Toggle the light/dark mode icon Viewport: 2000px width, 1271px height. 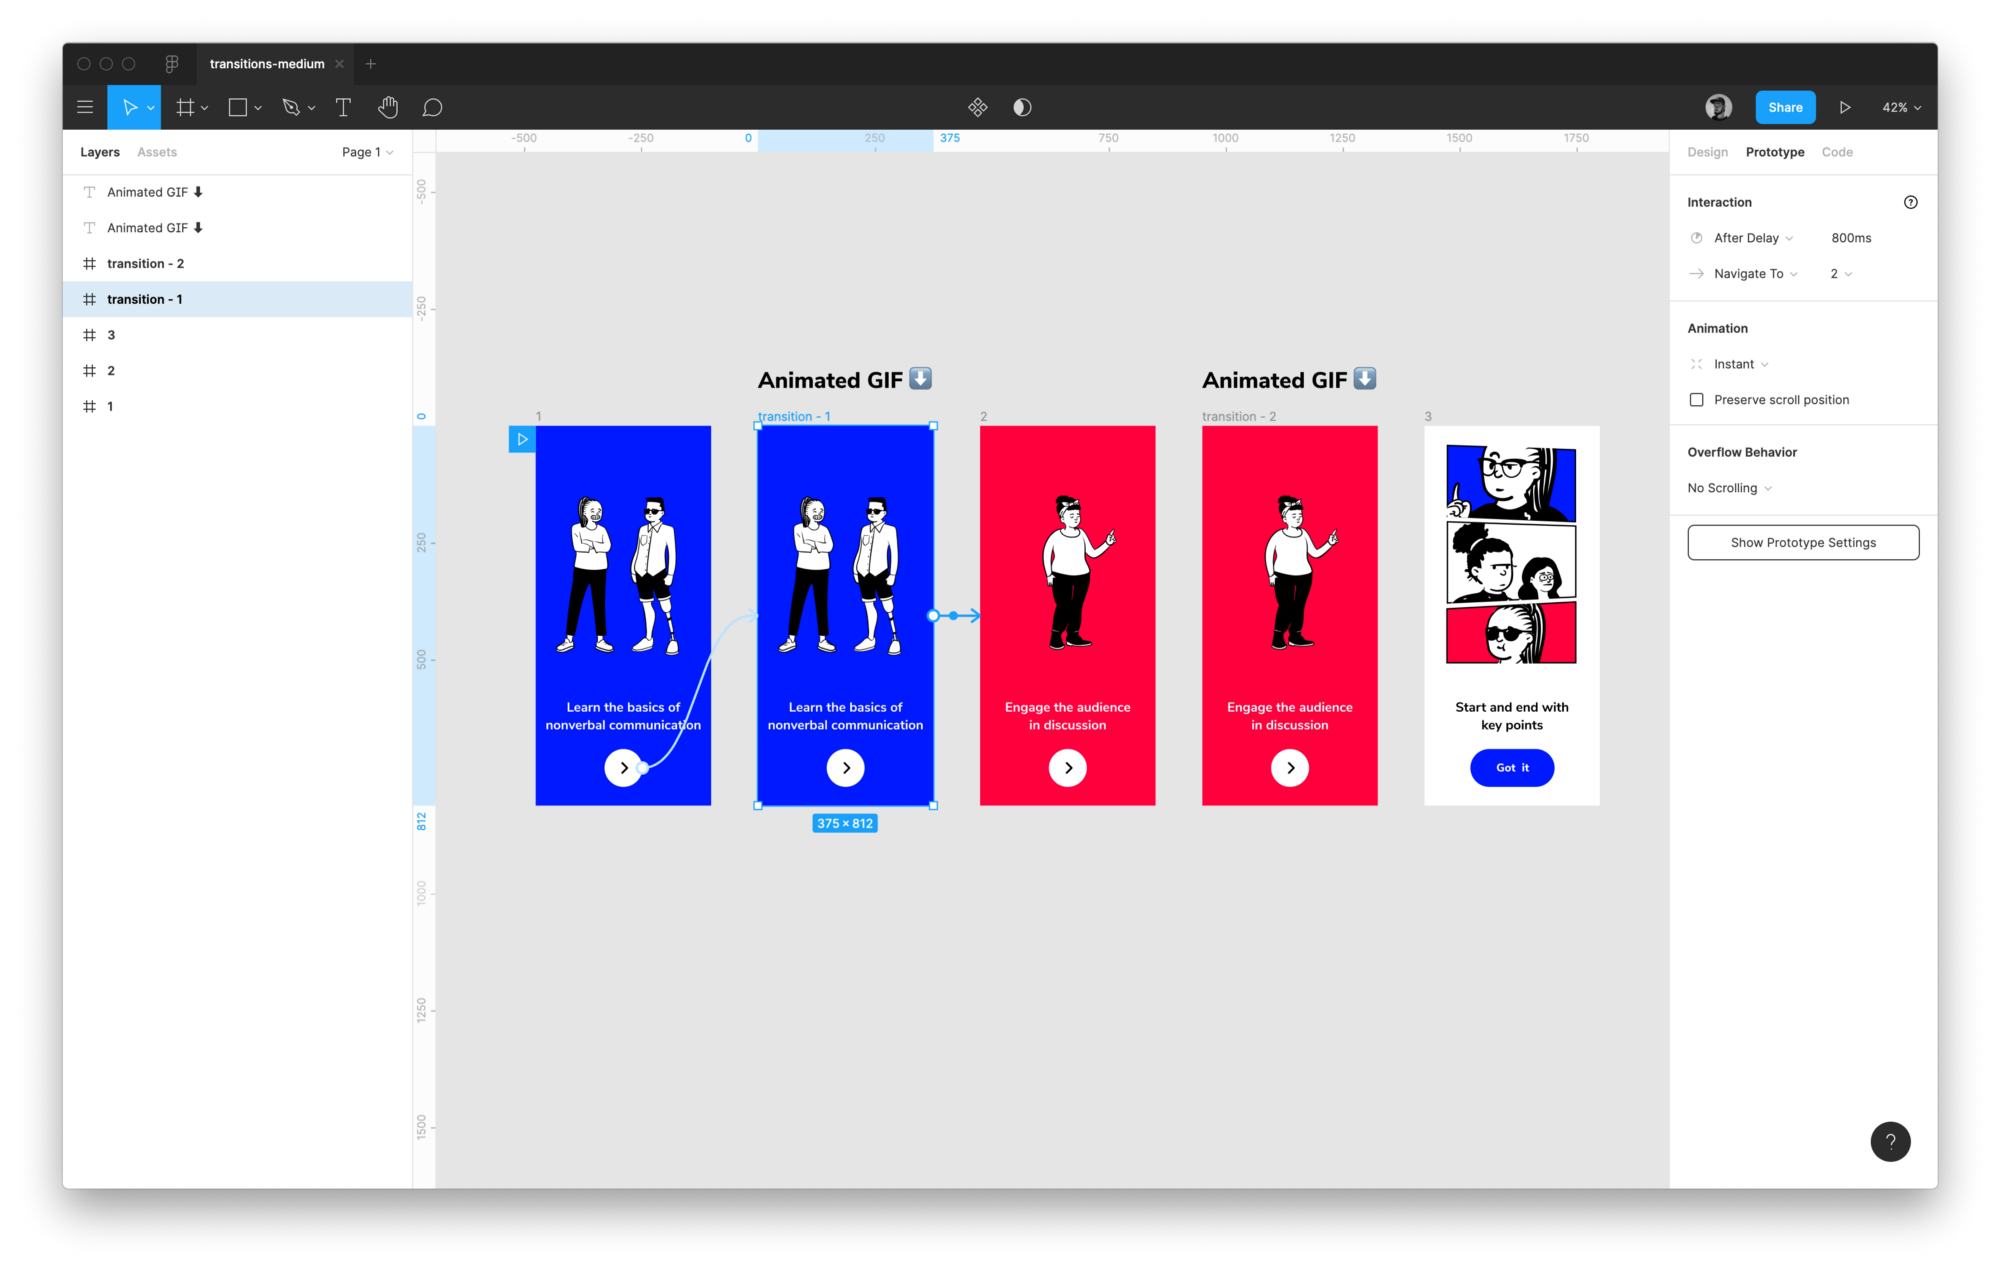tap(1022, 106)
